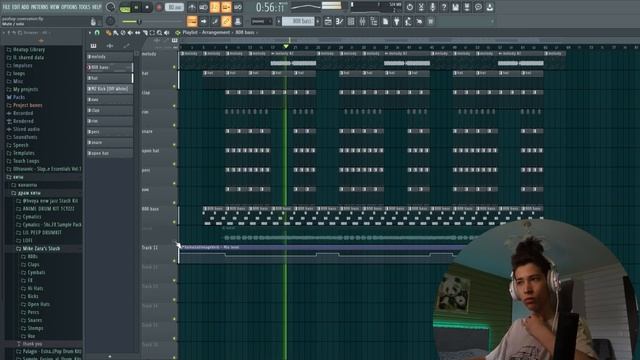Screen dimensions: 640x360
Task: Toggle the loop recording icon
Action: (x=238, y=7)
